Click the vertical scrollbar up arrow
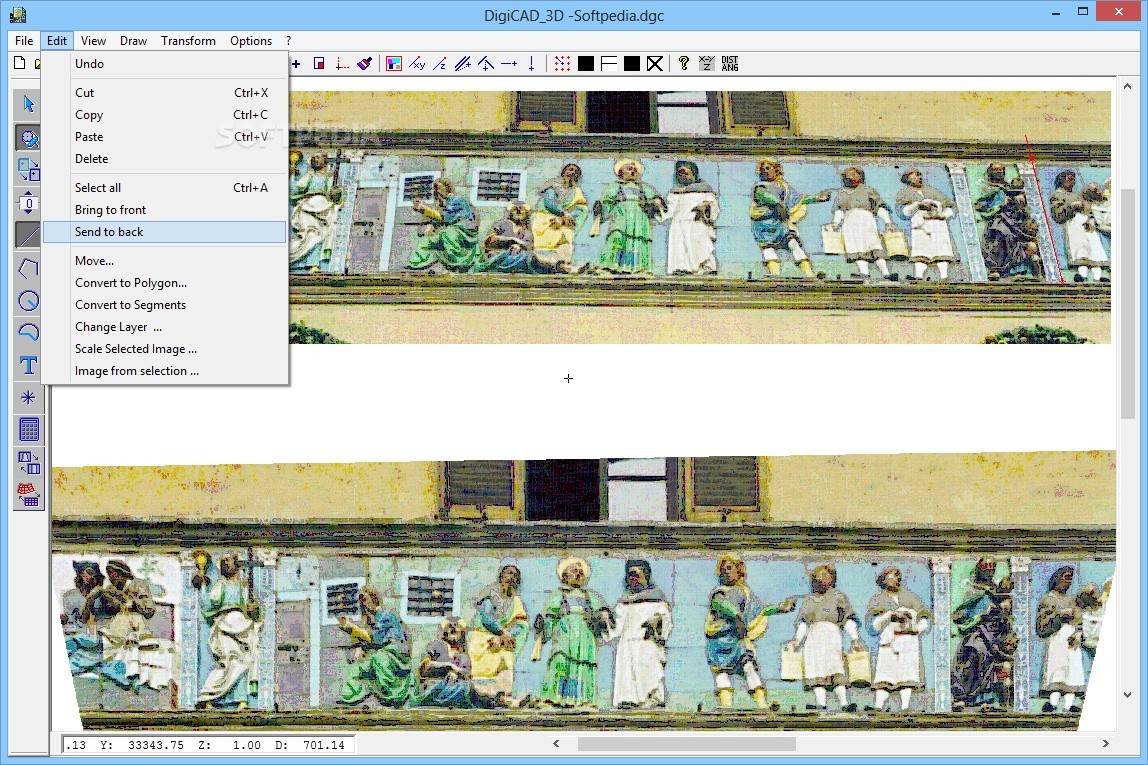The width and height of the screenshot is (1148, 765). (1128, 86)
